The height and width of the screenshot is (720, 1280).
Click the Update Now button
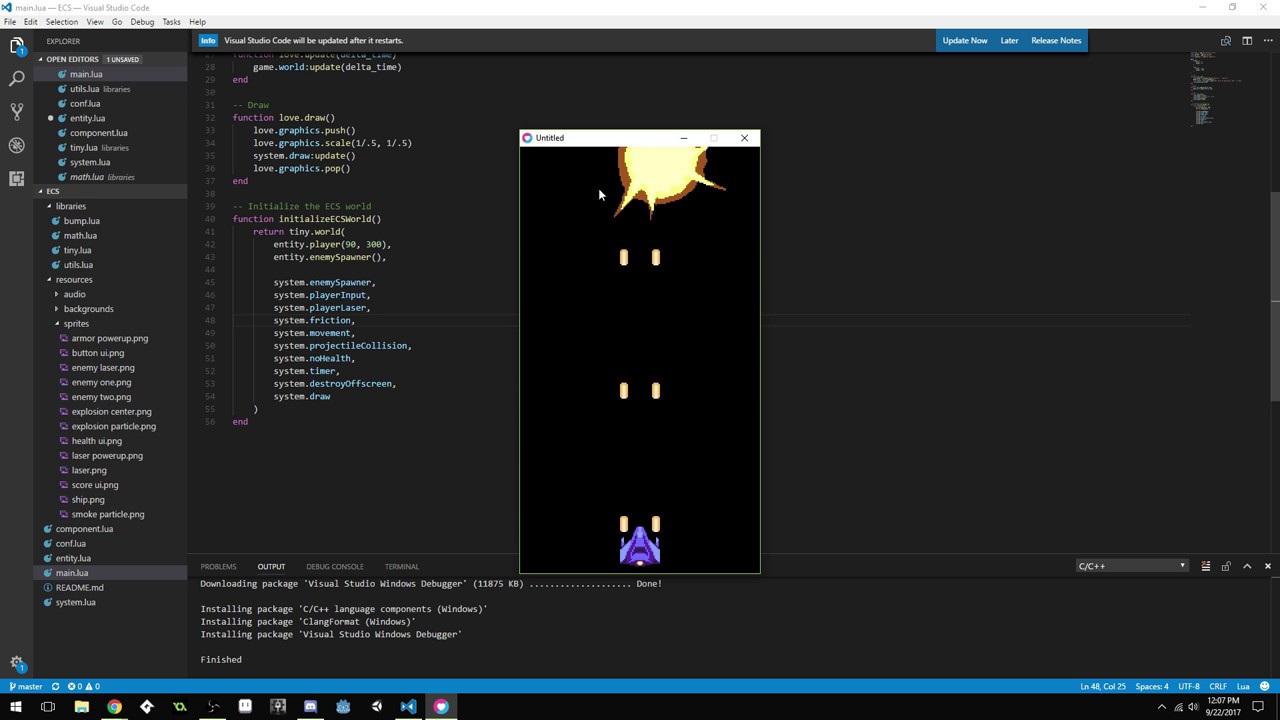(965, 41)
